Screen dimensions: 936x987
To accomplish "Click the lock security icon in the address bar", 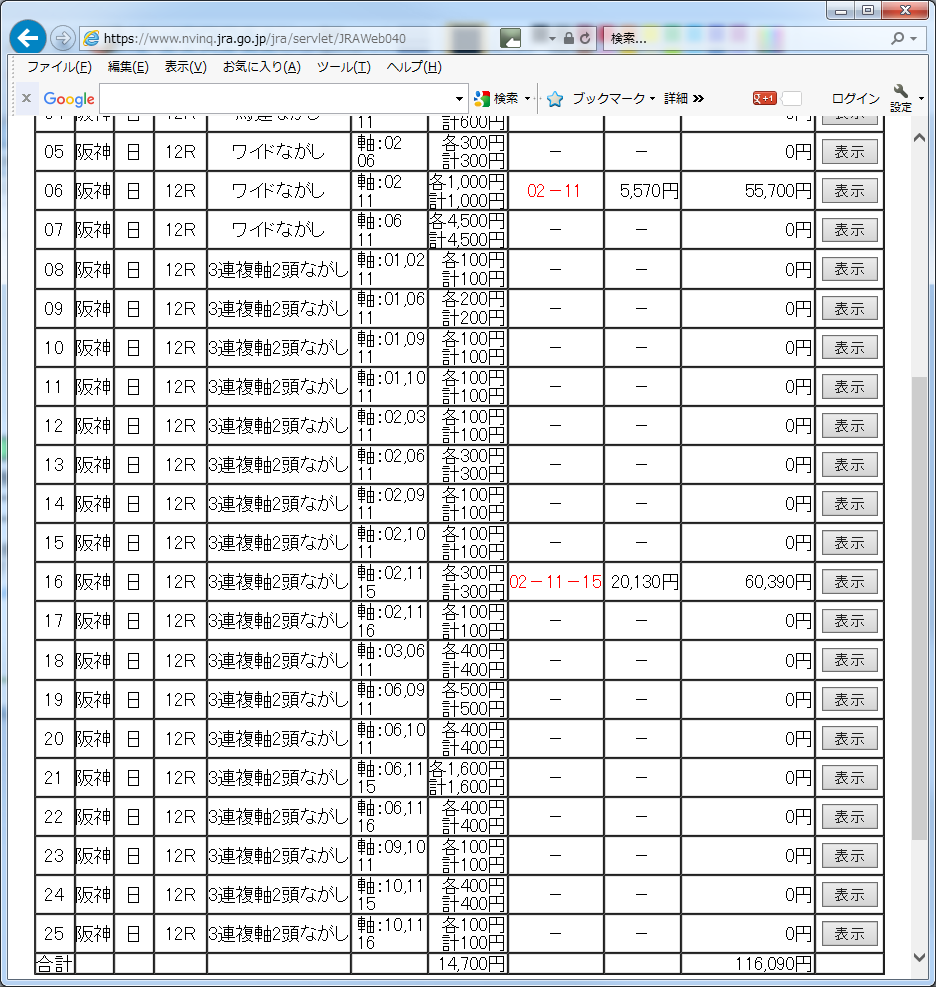I will 568,38.
